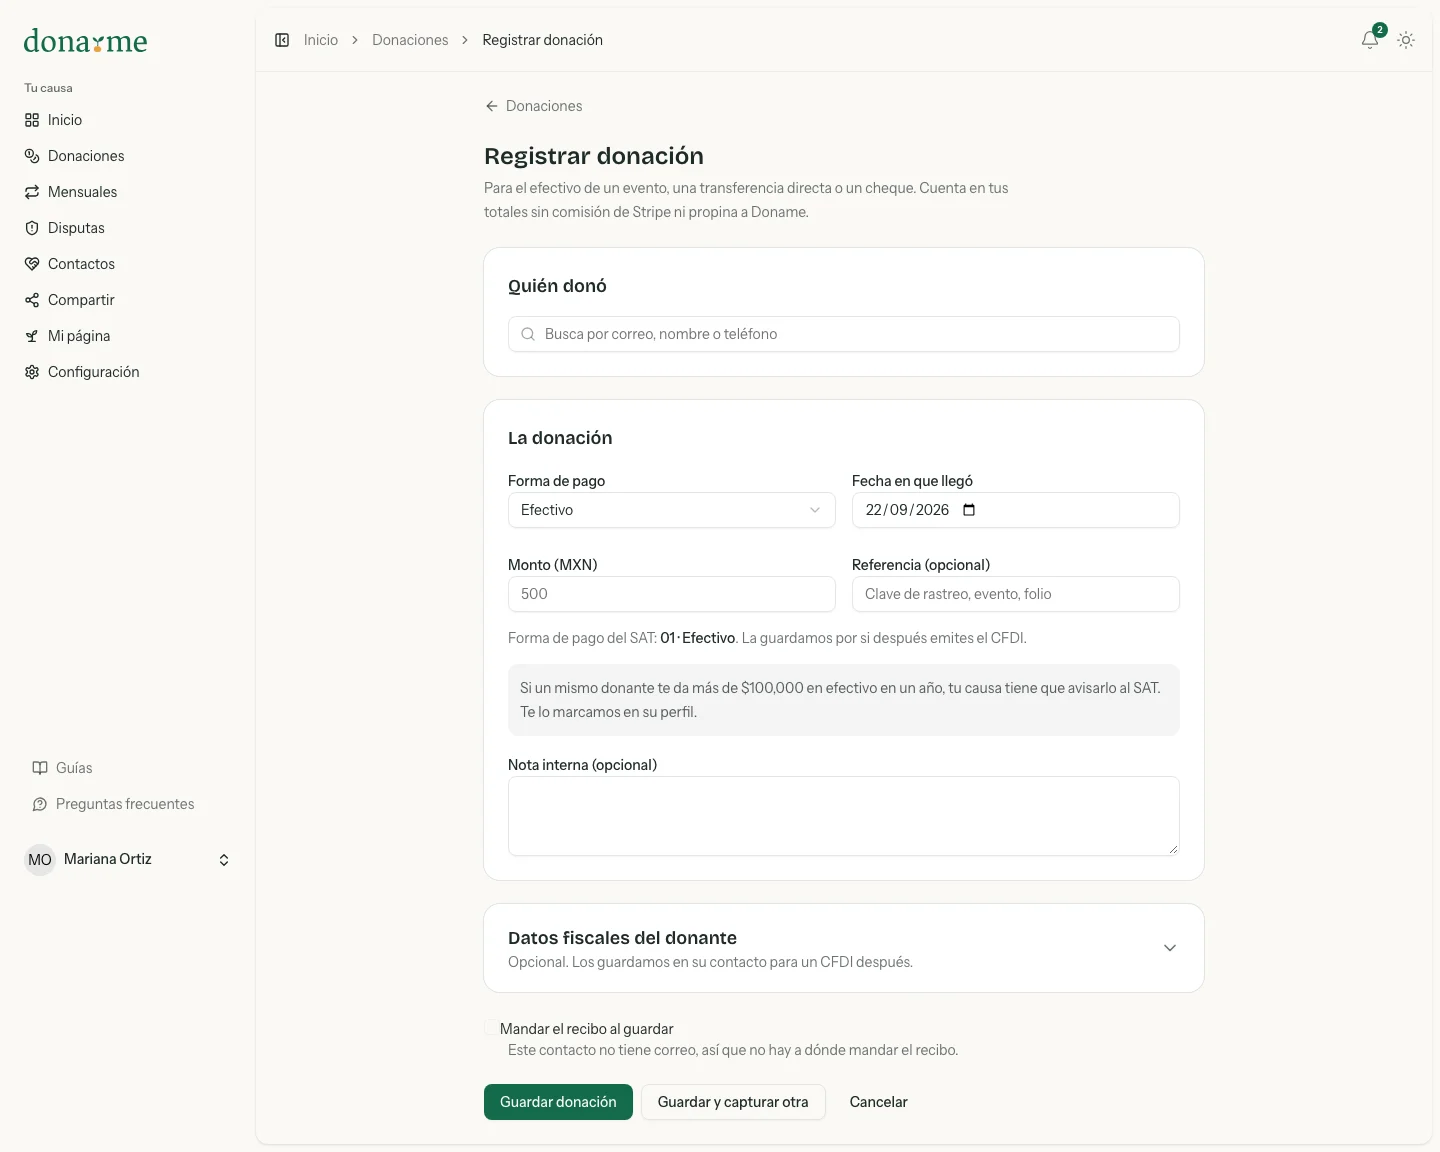Click the Disputas shield icon

32,228
